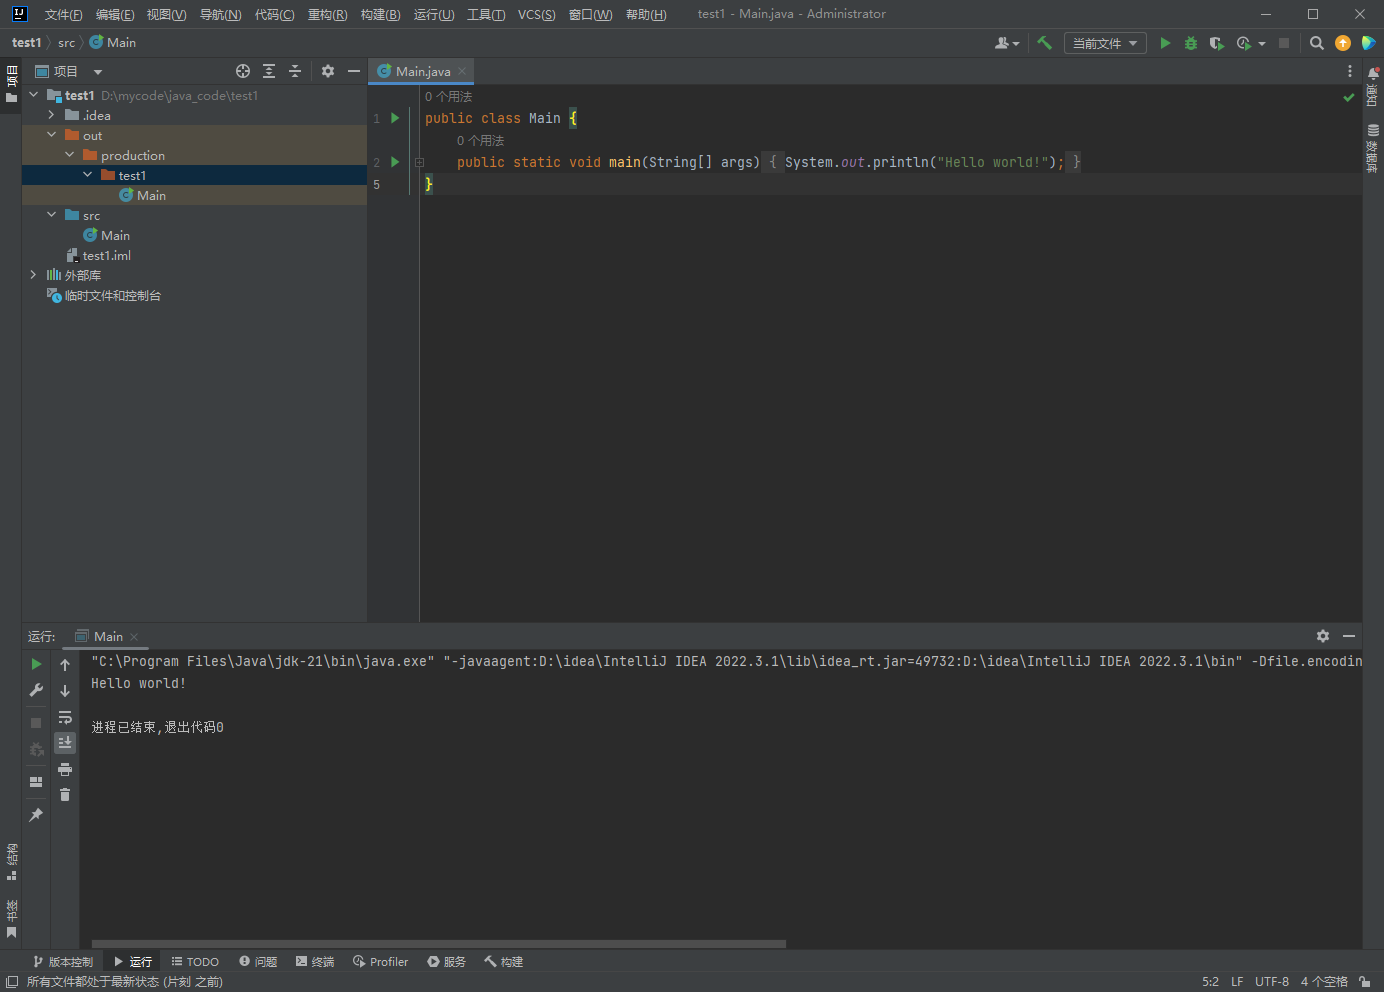Print run output with printer icon
The height and width of the screenshot is (992, 1384).
pos(65,769)
